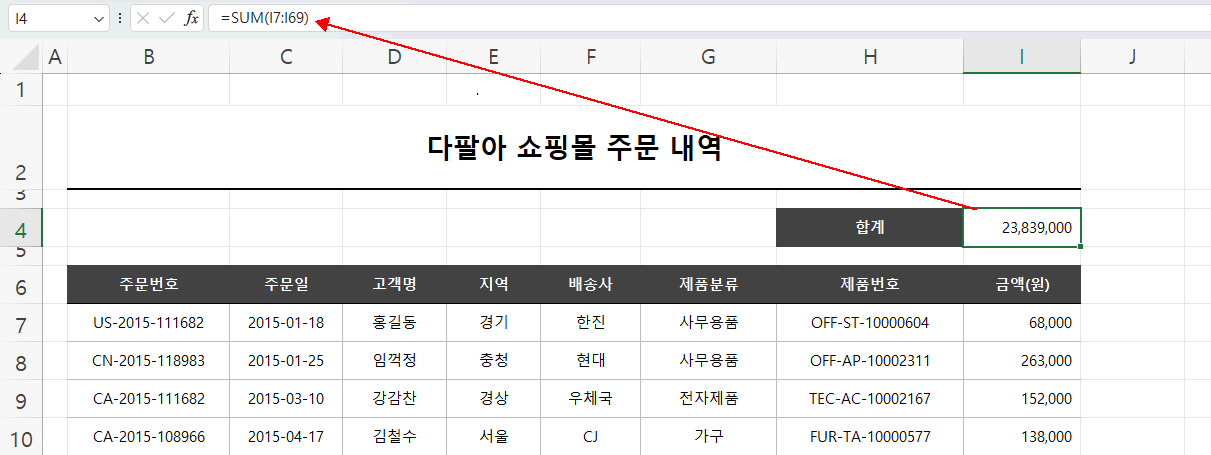Screen dimensions: 1211x455
Task: Select column G header
Action: (x=708, y=58)
